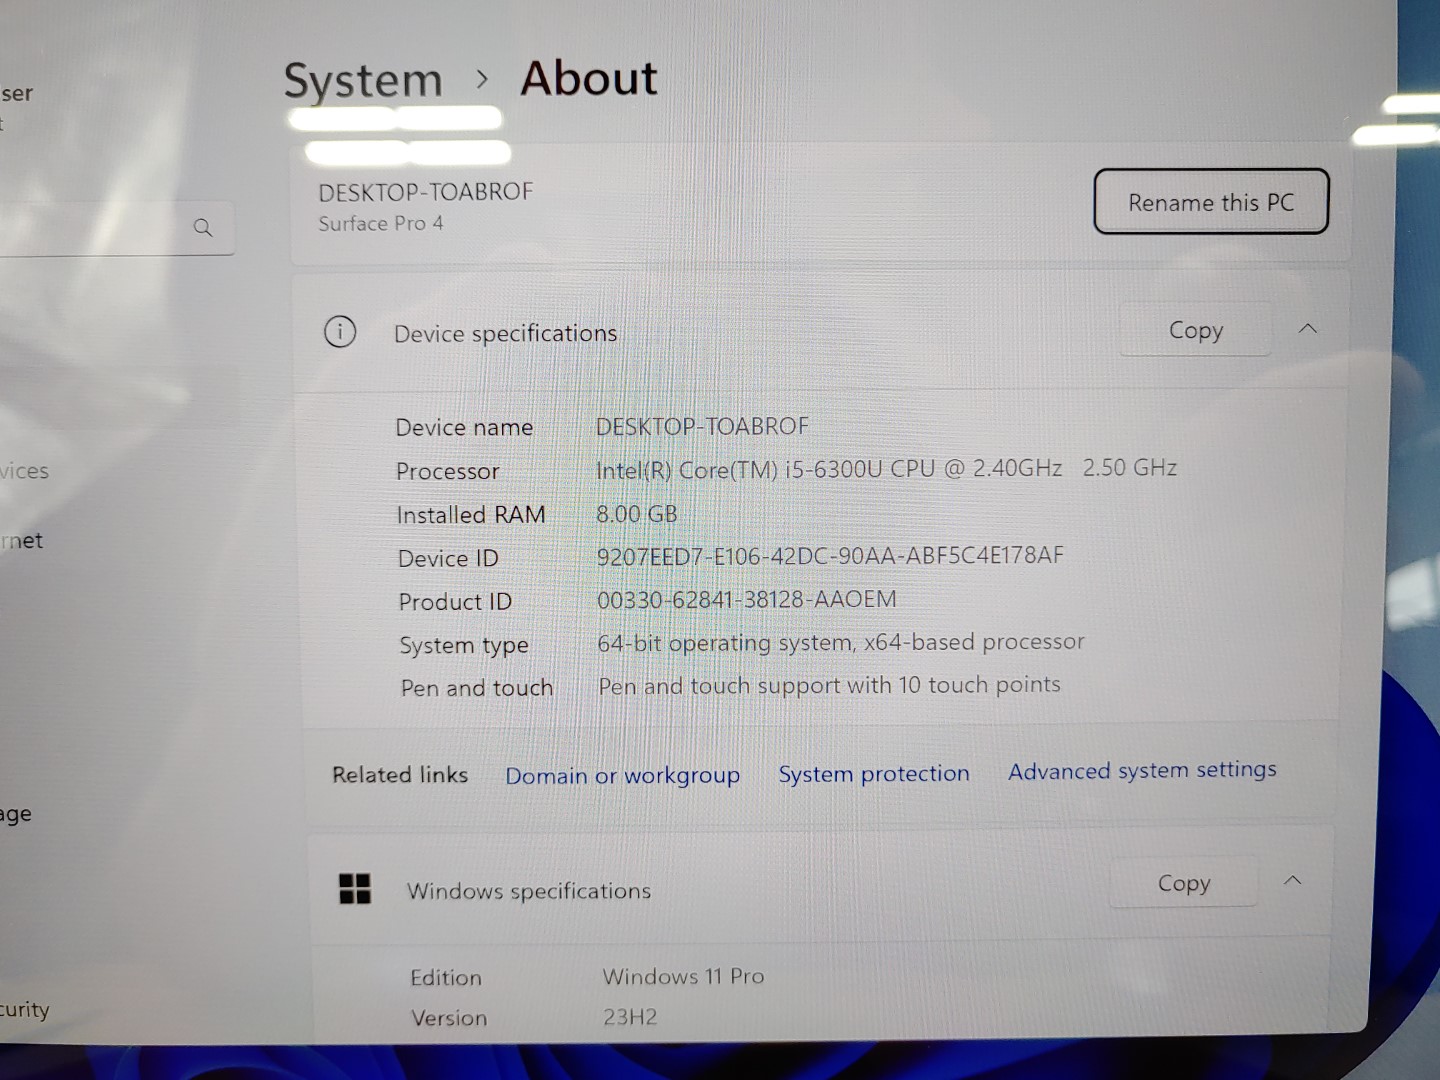Click the Device name value in the specifications list
The height and width of the screenshot is (1080, 1440).
point(702,426)
